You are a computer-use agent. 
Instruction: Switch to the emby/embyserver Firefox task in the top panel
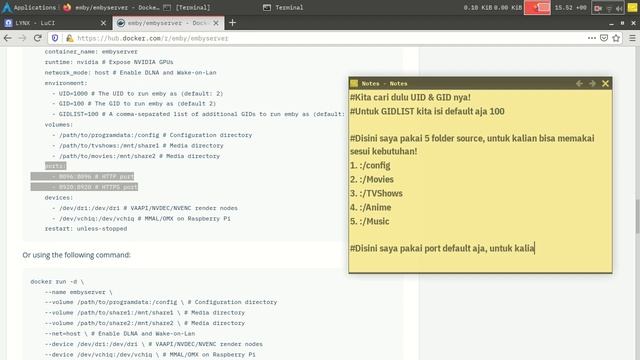pyautogui.click(x=112, y=7)
